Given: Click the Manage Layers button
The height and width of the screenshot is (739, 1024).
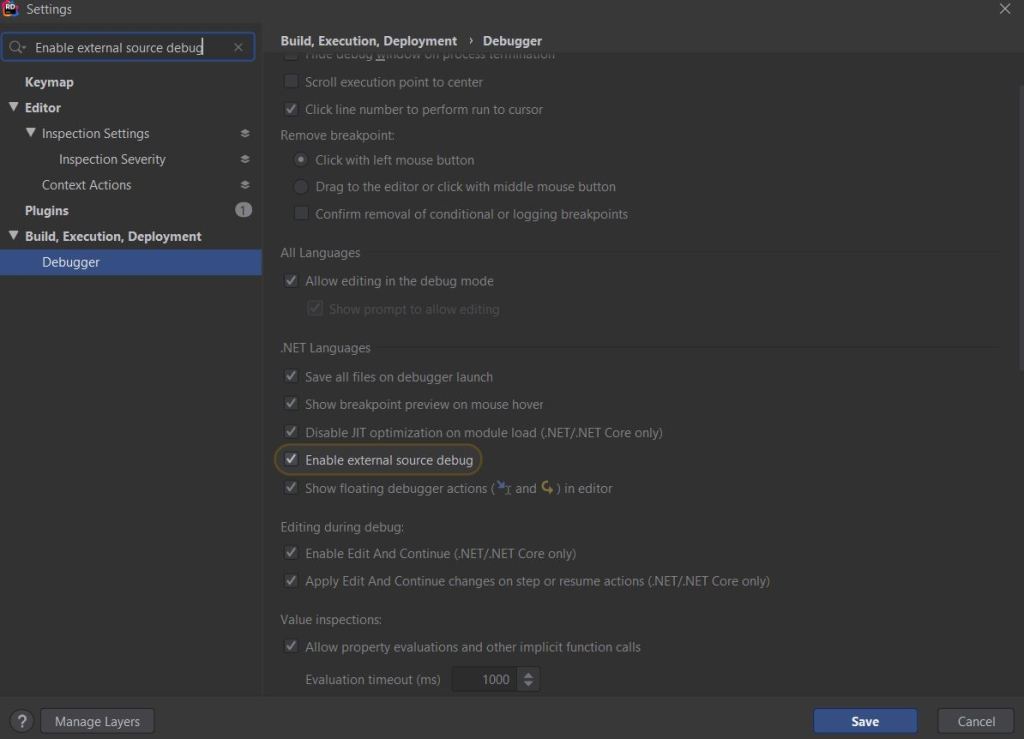Looking at the screenshot, I should pyautogui.click(x=97, y=721).
